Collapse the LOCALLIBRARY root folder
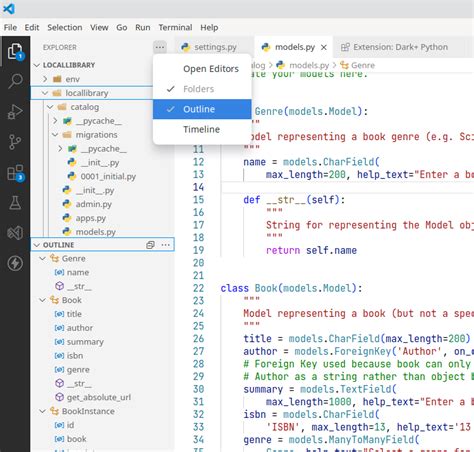This screenshot has height=452, width=474. (x=37, y=65)
